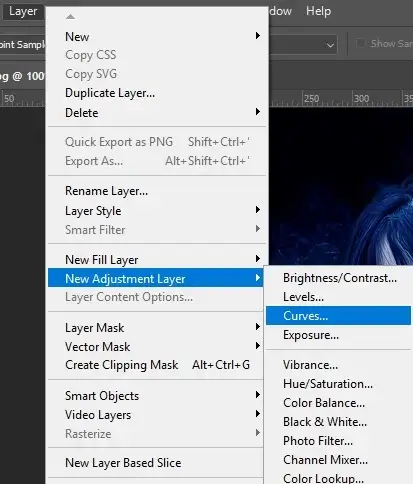
Task: Click Create Clipping Mask
Action: [x=157, y=365]
